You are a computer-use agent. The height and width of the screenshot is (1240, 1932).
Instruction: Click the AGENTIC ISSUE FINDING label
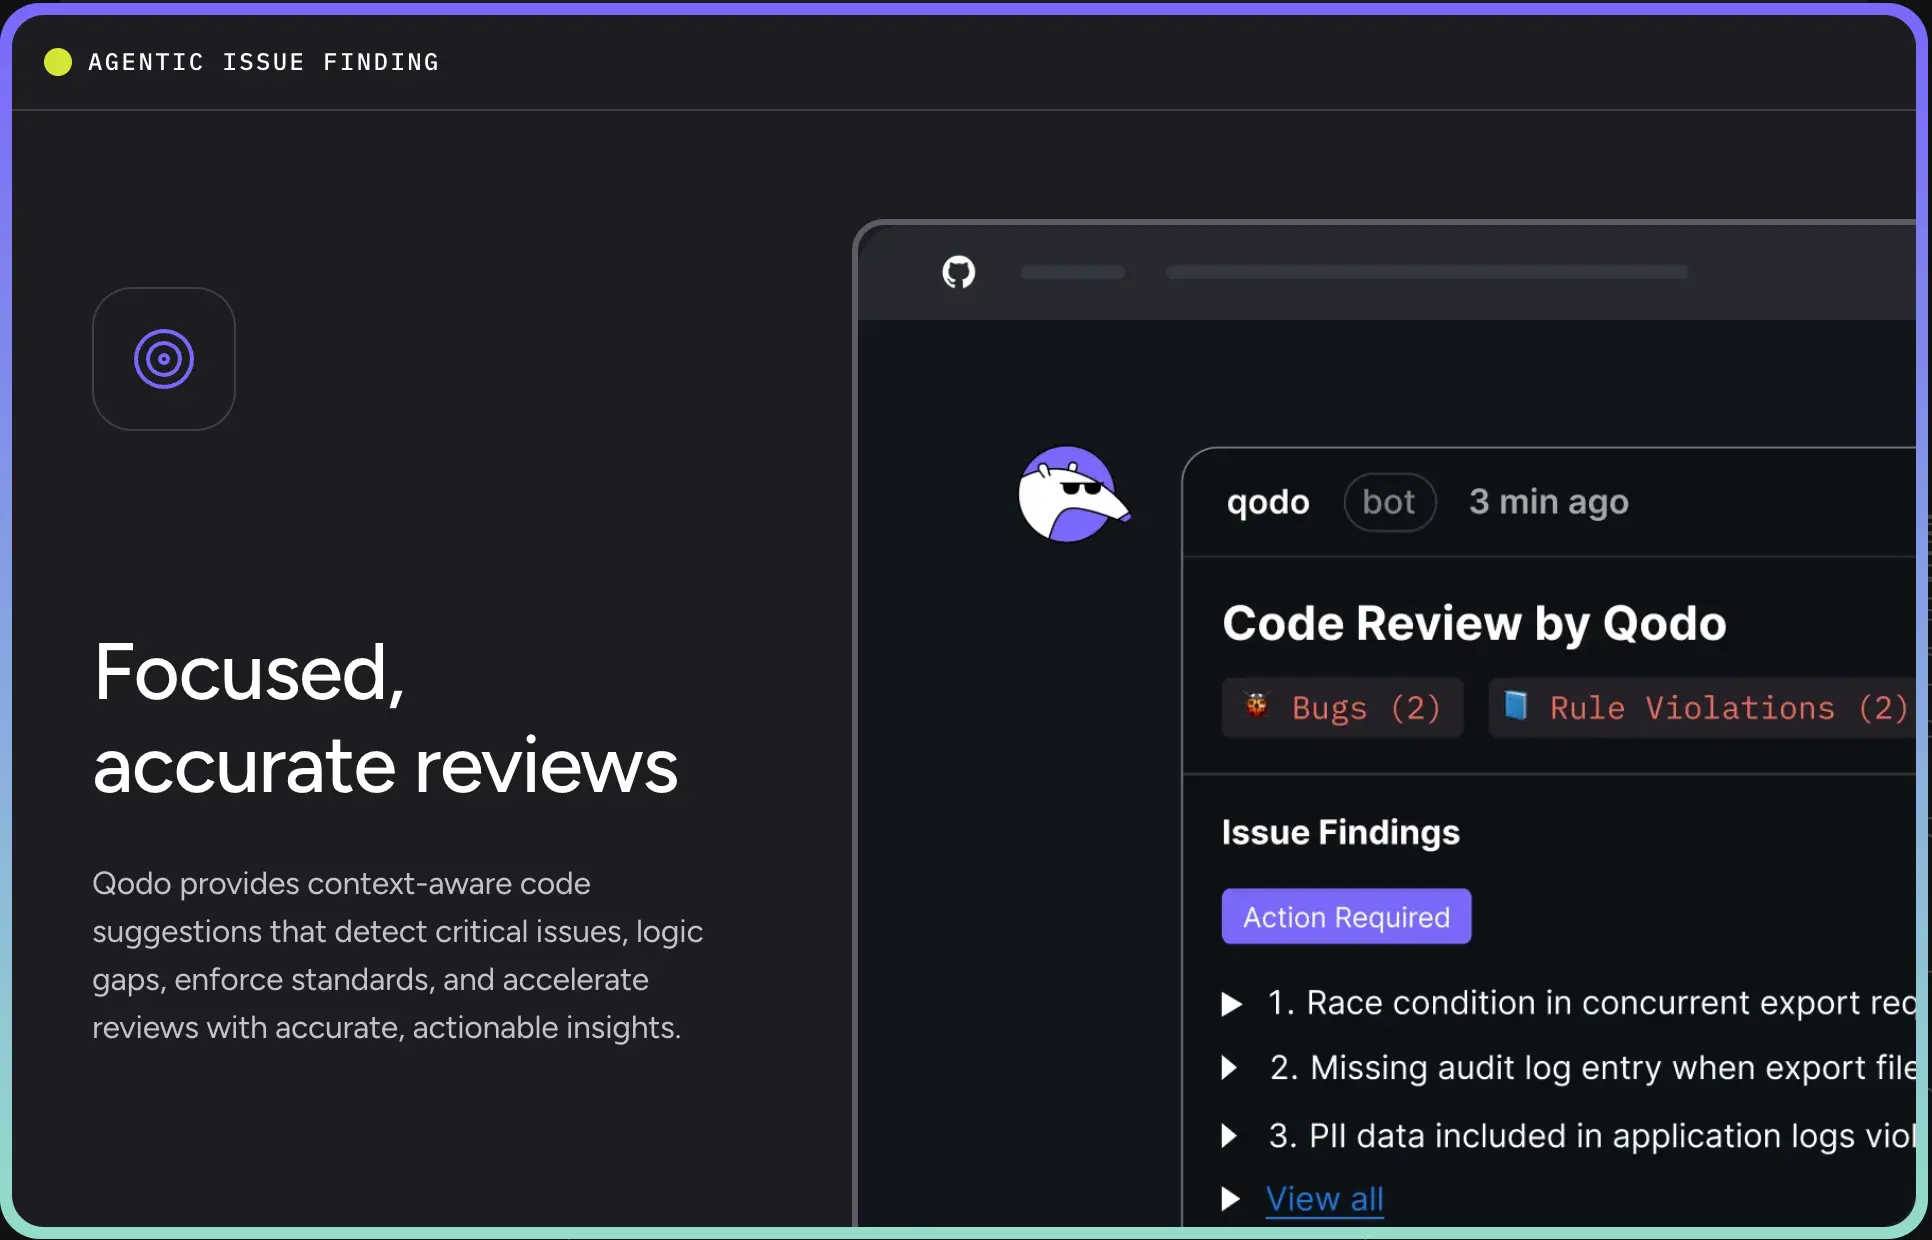point(264,62)
